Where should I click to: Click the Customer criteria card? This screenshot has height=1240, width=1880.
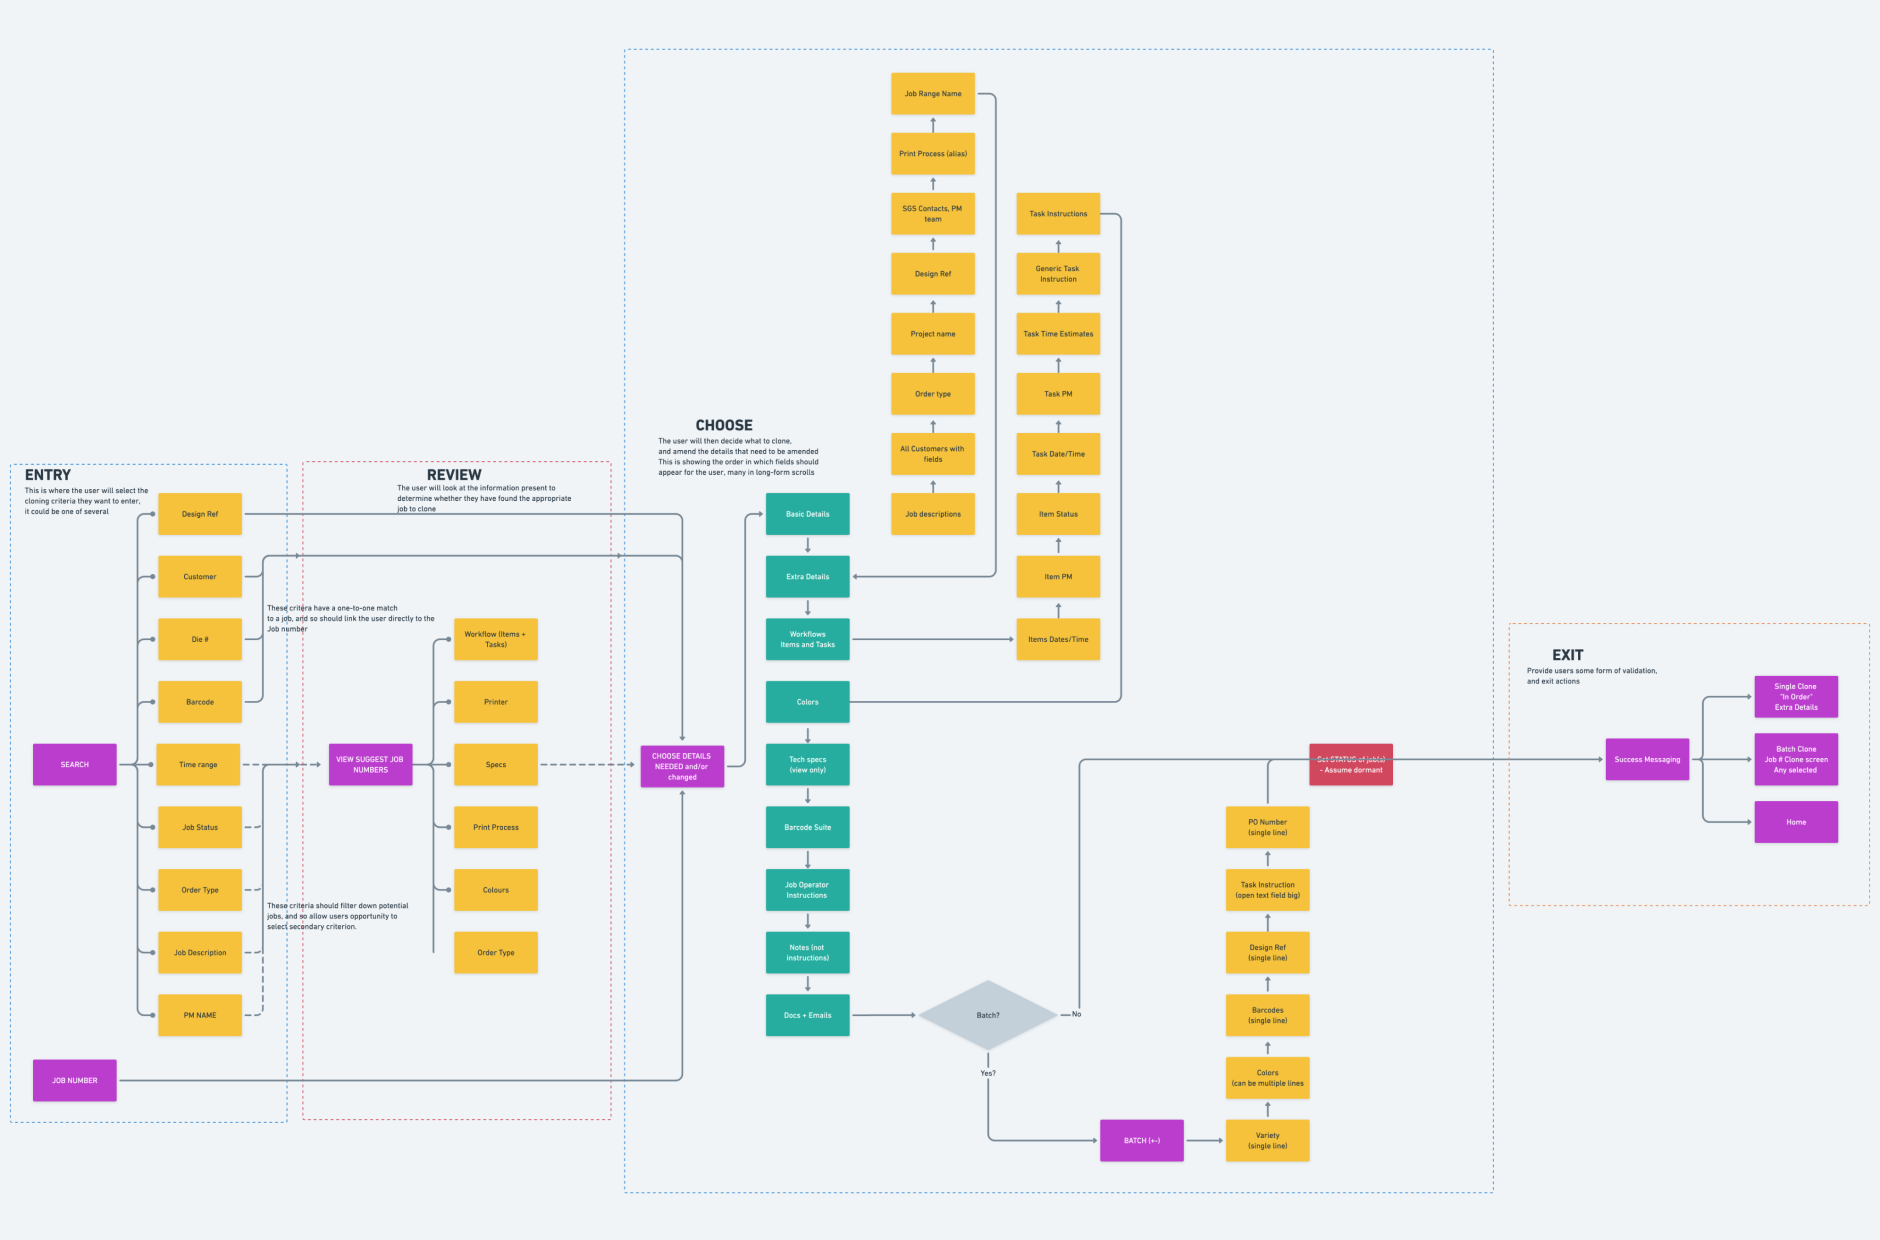199,576
